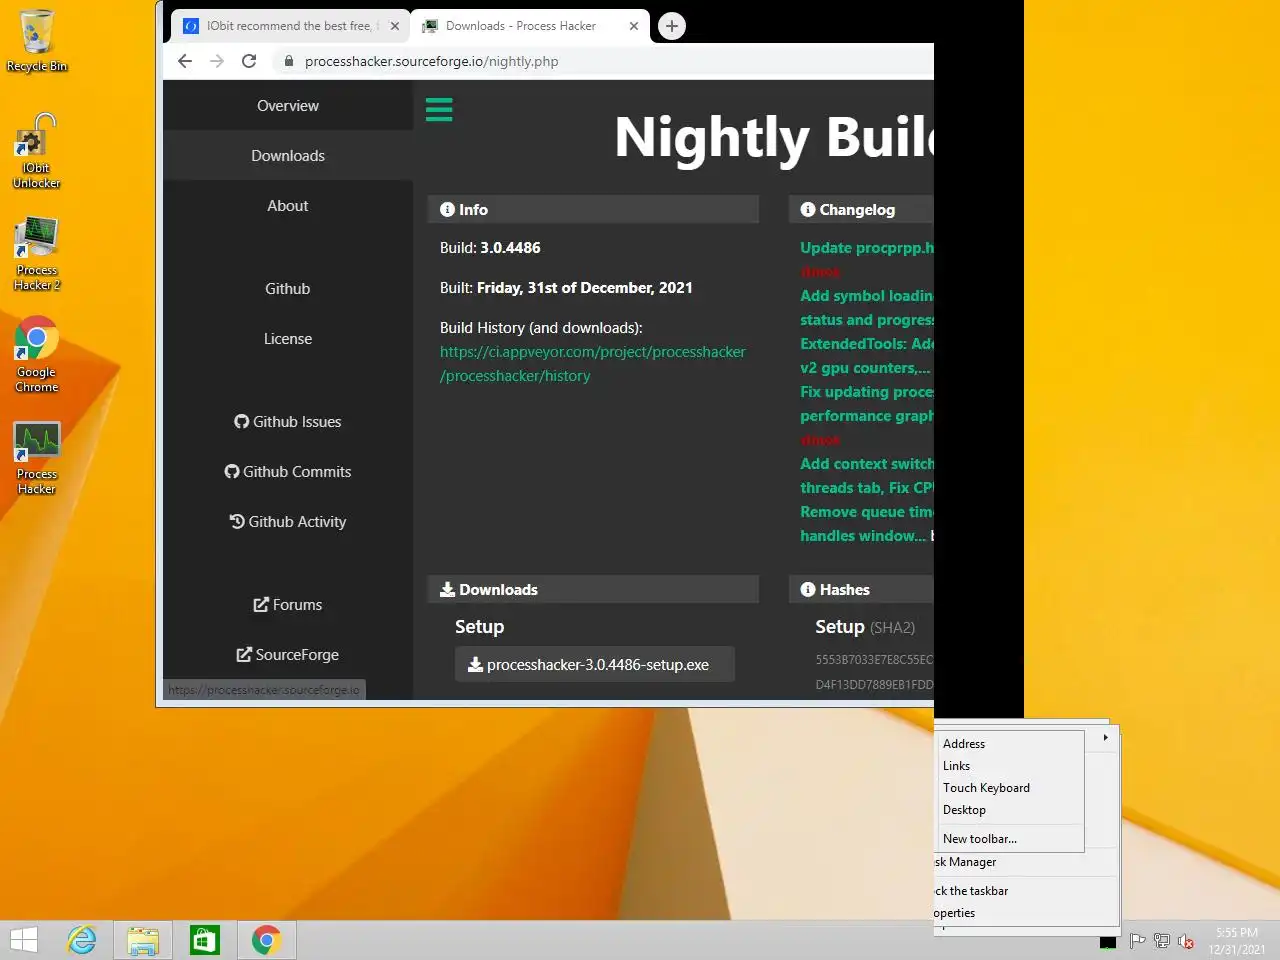Download processhacker-3.0.4486-setup.exe
This screenshot has width=1280, height=960.
tap(595, 664)
